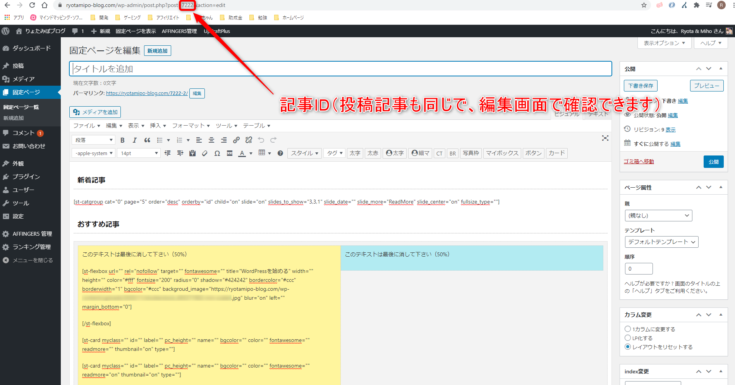Viewport: 735px width, 385px height.
Task: Click the title input field
Action: coord(340,69)
